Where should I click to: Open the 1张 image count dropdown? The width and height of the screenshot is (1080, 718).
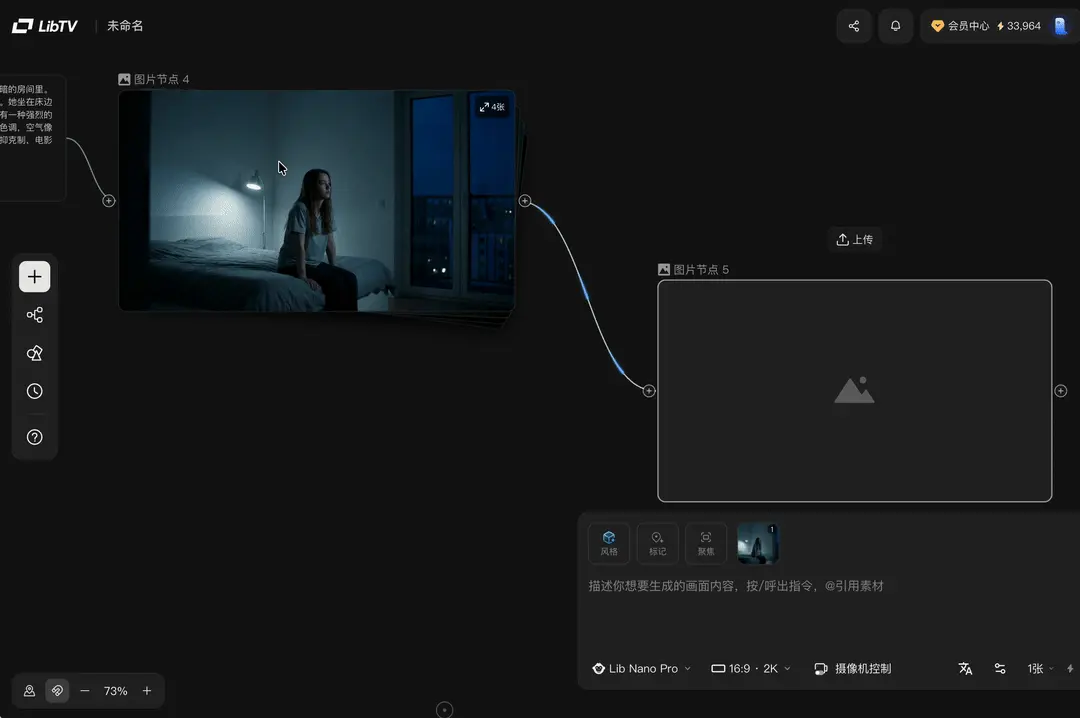tap(1037, 668)
